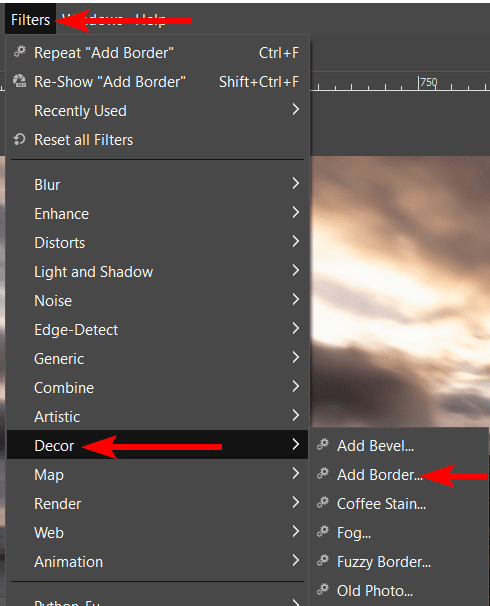Expand the Blur submenu chevron
Screen dimensions: 490x606
(x=296, y=184)
